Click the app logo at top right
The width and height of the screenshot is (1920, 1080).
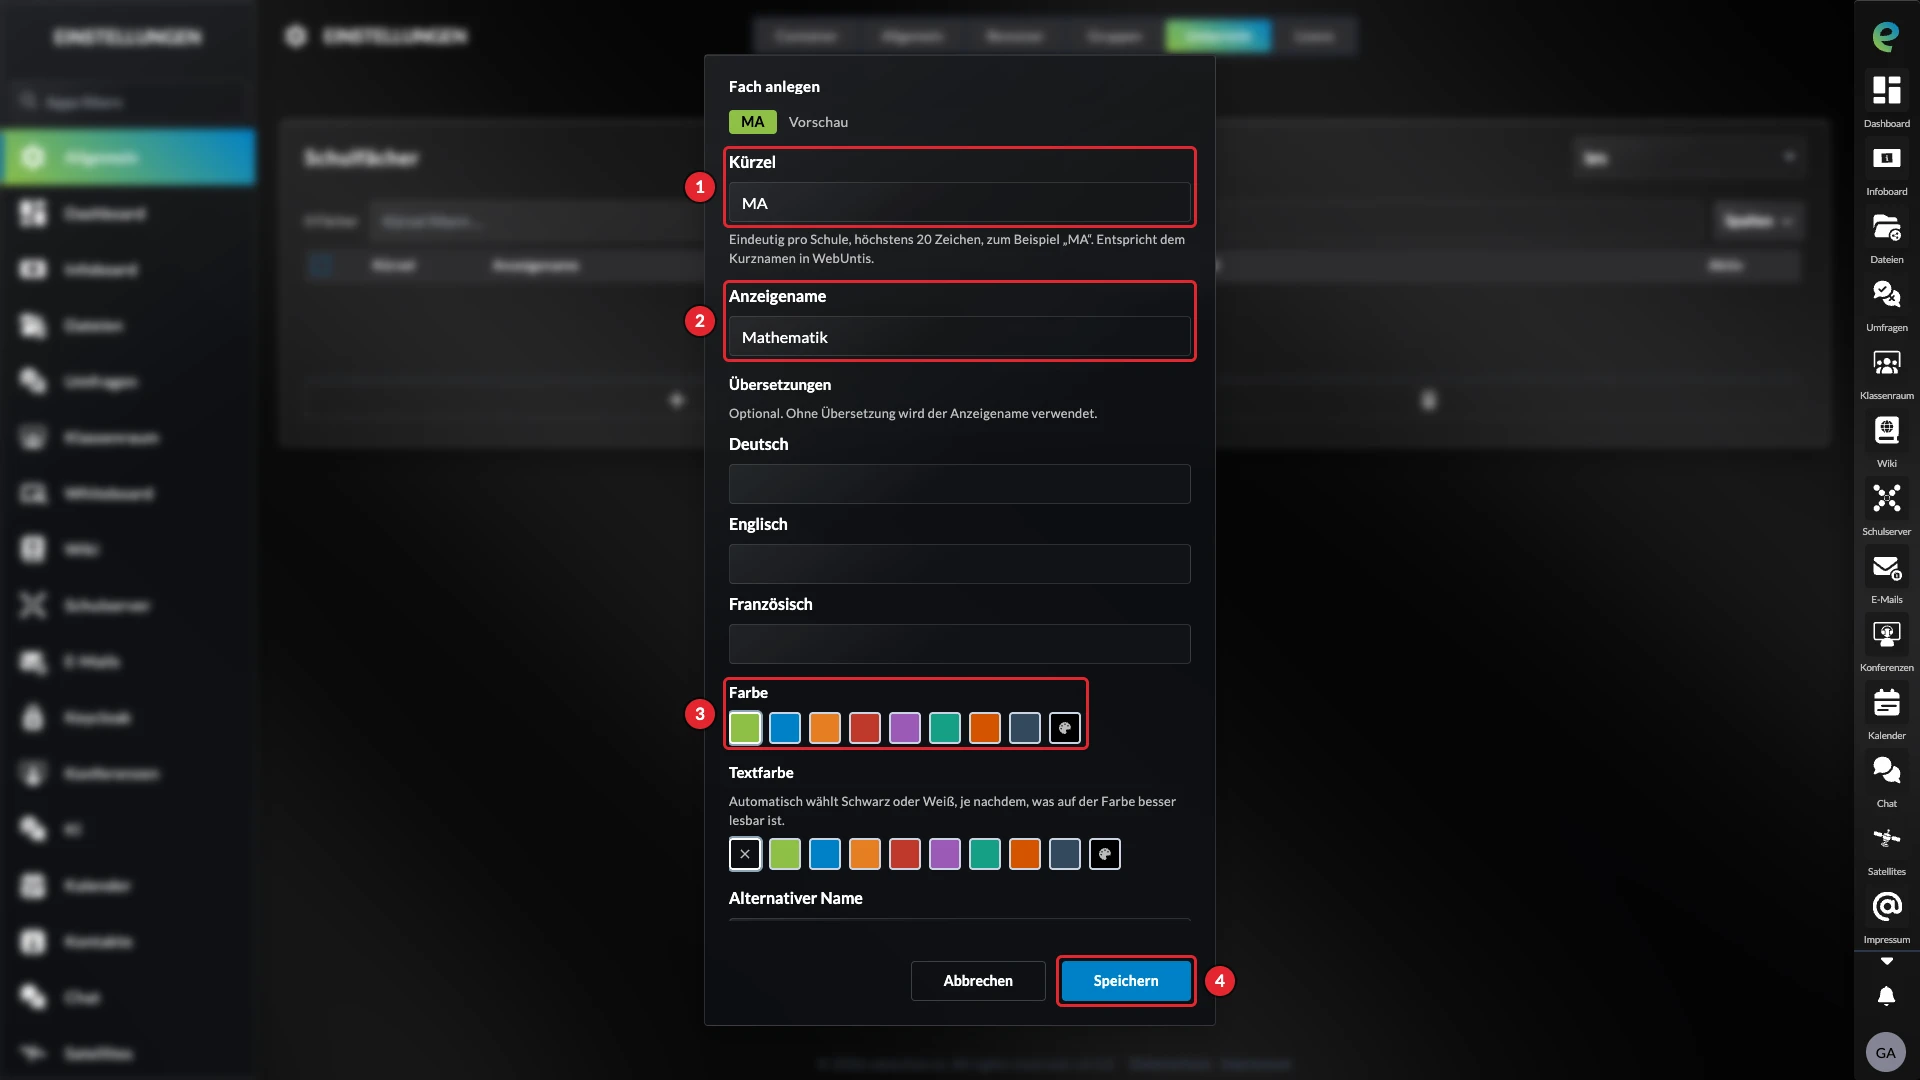click(1886, 37)
